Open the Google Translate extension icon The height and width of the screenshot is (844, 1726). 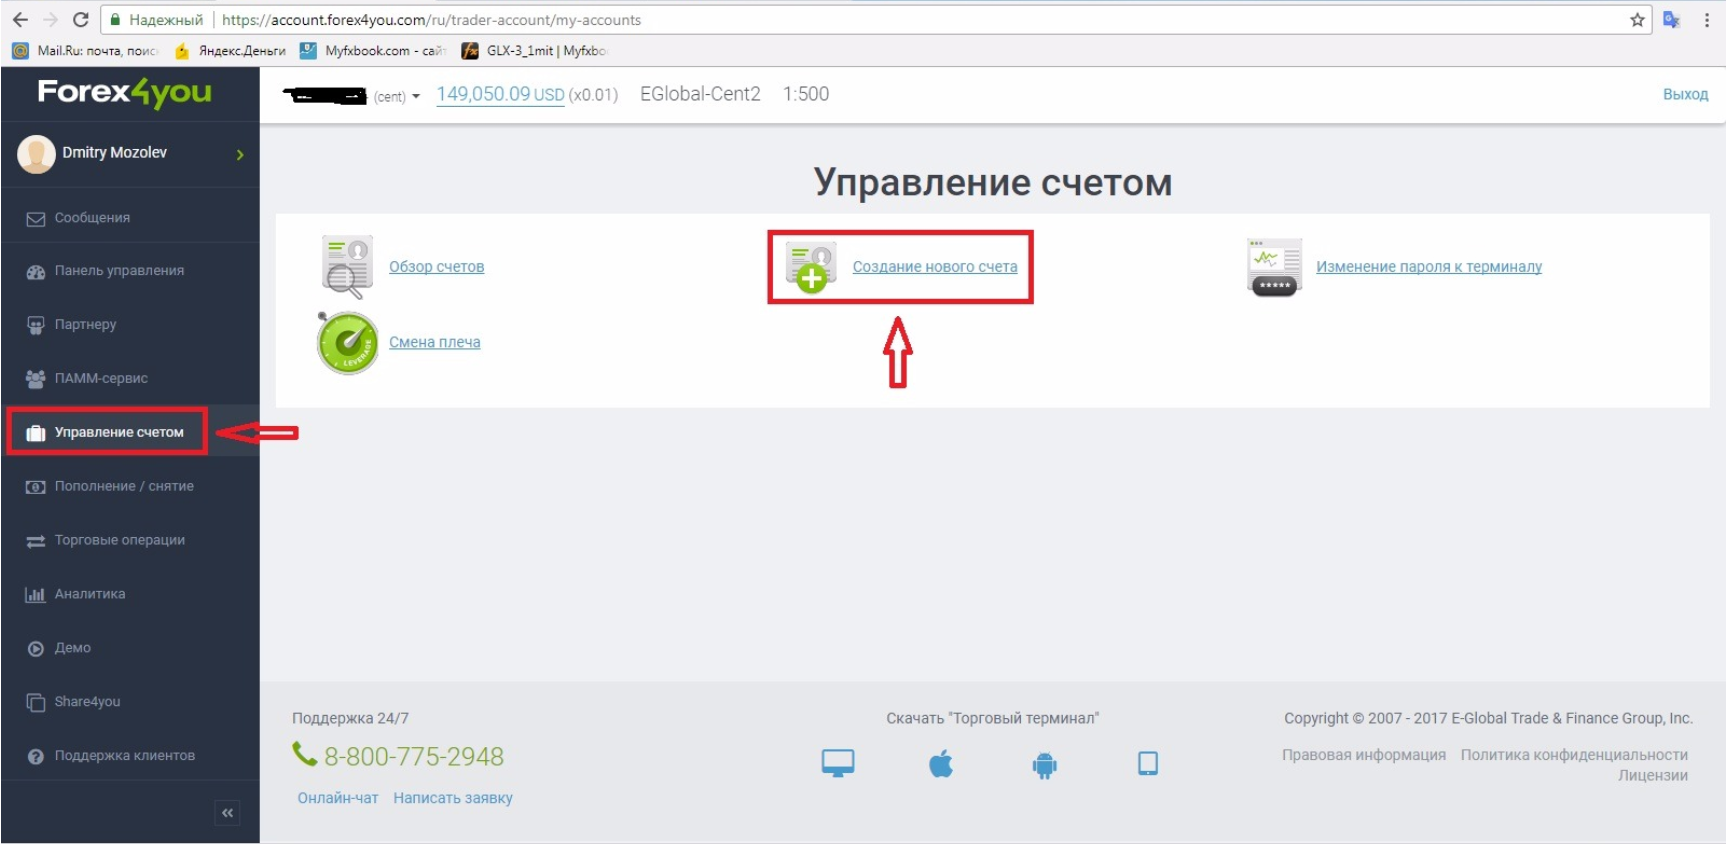coord(1671,20)
